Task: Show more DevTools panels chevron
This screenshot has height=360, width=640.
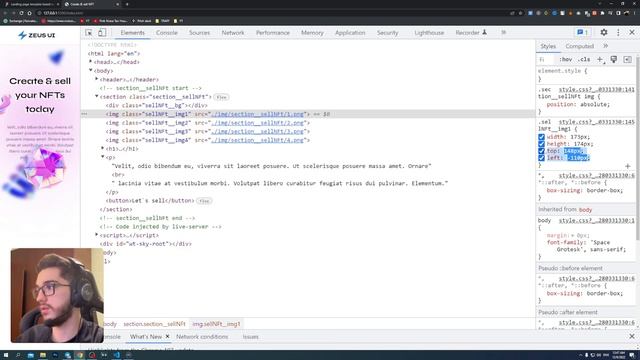Action: point(504,32)
